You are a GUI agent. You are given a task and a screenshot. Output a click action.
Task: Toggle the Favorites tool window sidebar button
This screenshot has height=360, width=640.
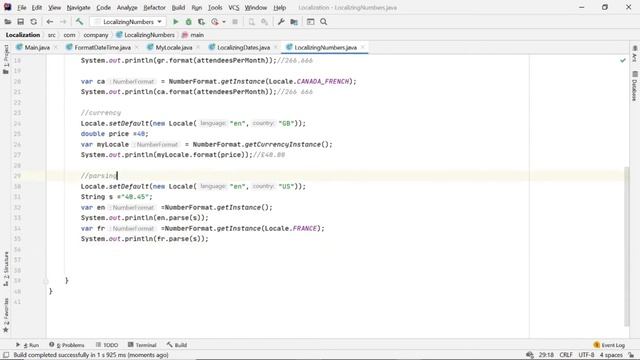click(x=6, y=315)
